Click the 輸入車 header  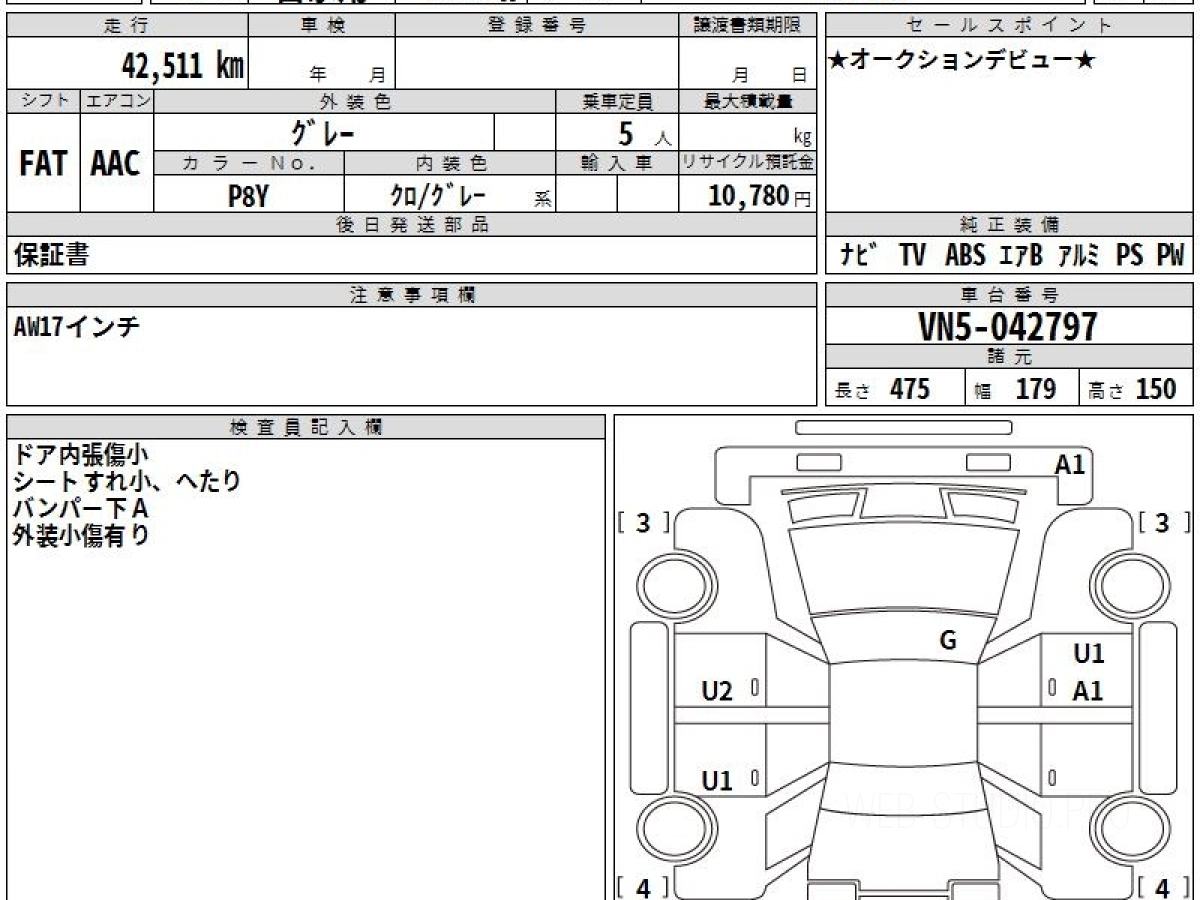pos(617,163)
